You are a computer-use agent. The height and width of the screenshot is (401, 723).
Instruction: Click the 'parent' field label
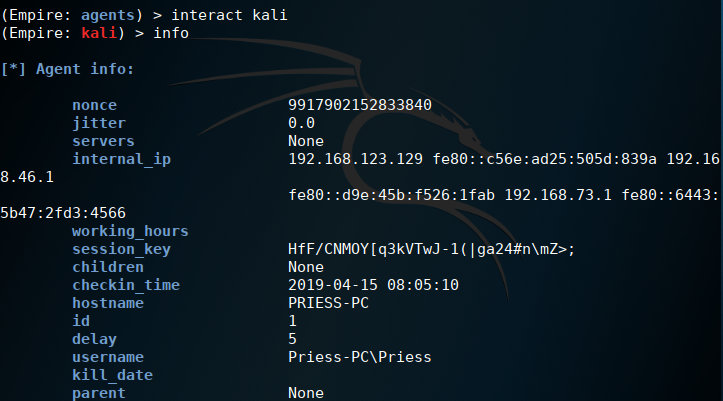[99, 393]
